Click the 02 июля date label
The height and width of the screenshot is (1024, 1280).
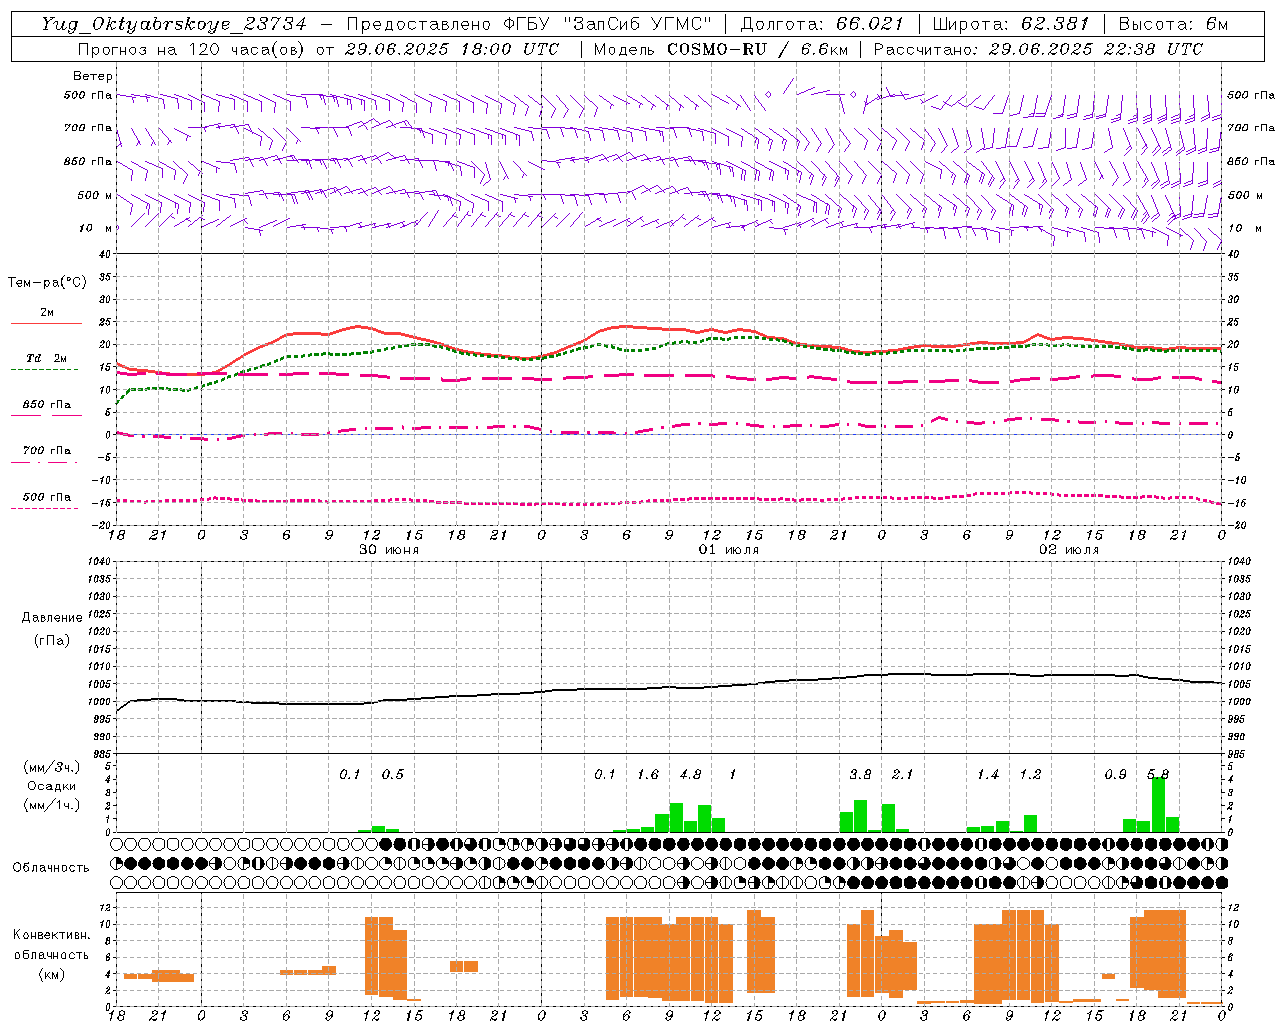pos(1069,550)
